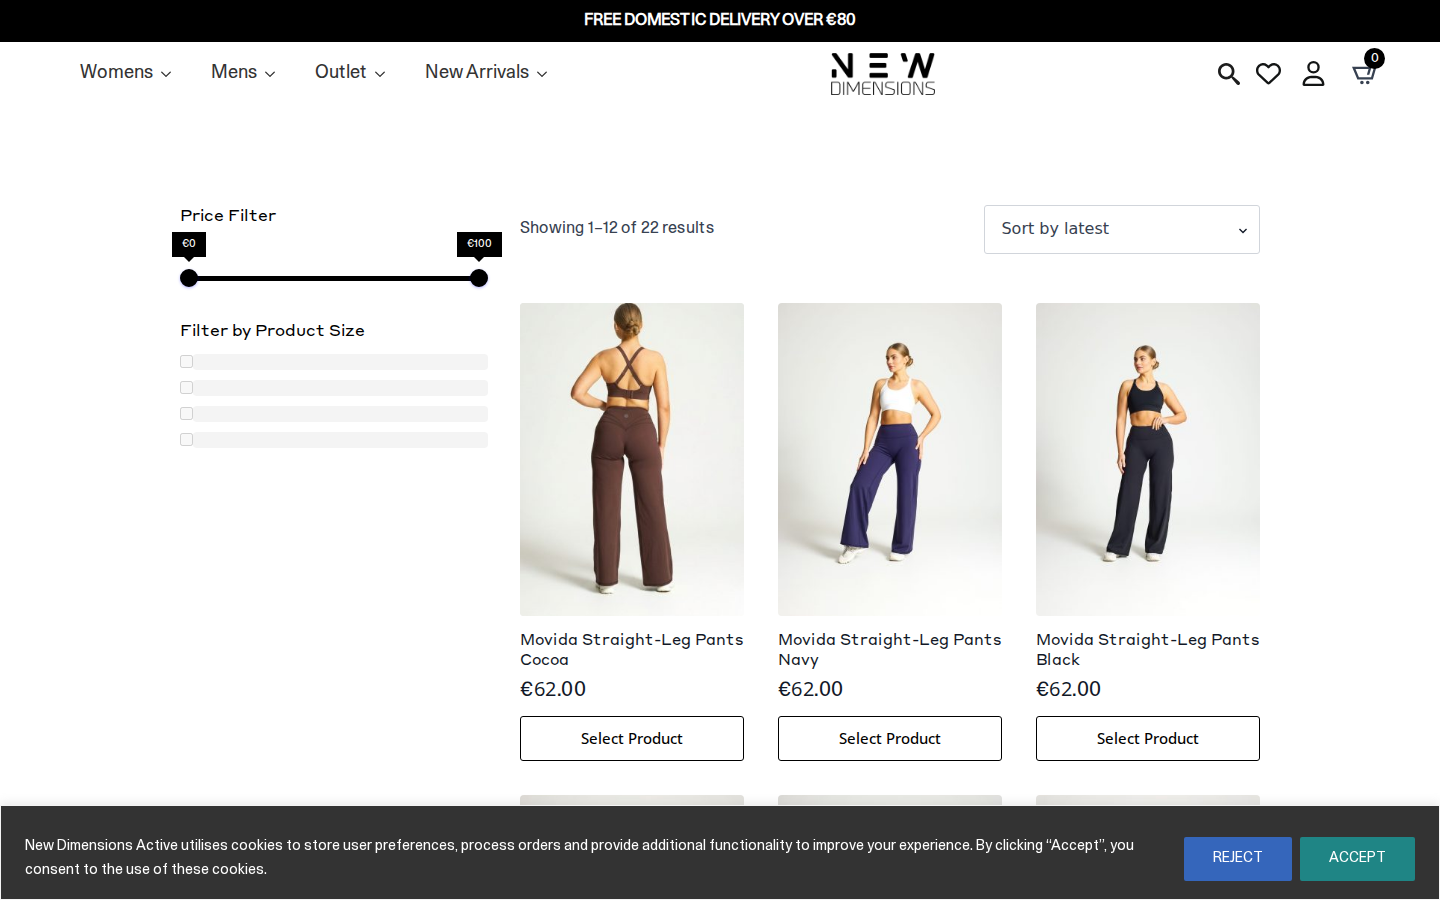Click the maximum price slider handle
The width and height of the screenshot is (1440, 900).
click(x=479, y=278)
